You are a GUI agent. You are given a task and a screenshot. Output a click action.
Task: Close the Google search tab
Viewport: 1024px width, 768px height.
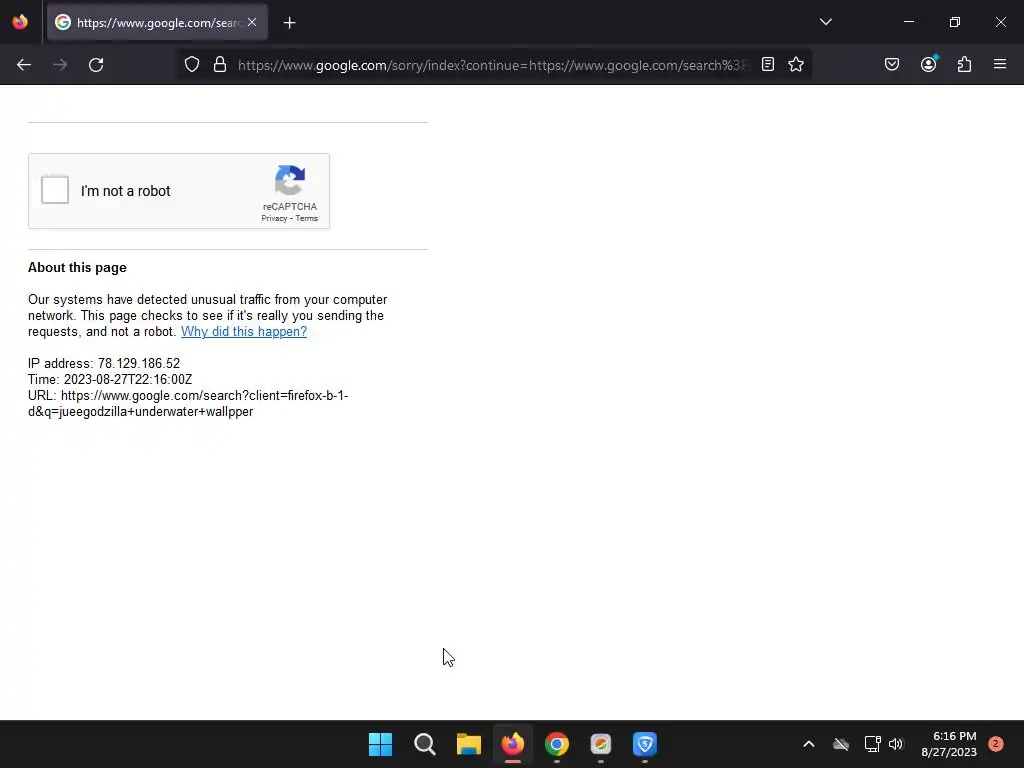pos(252,22)
